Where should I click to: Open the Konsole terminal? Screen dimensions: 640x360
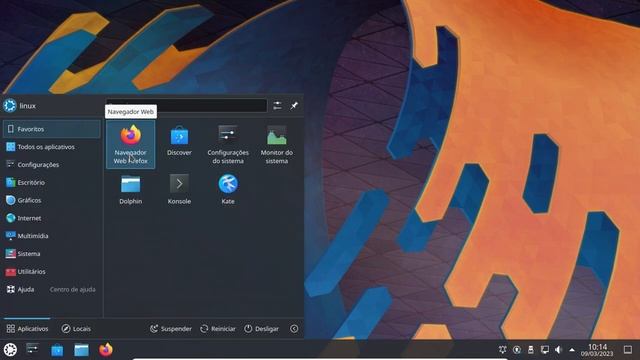[x=179, y=189]
